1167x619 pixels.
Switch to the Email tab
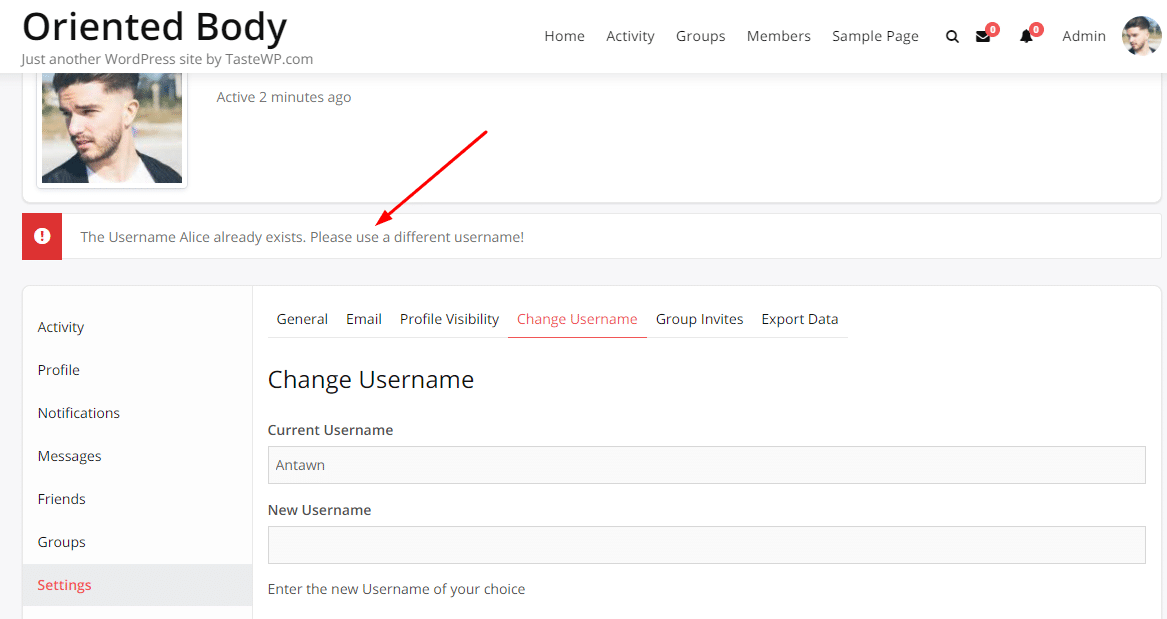pyautogui.click(x=363, y=318)
